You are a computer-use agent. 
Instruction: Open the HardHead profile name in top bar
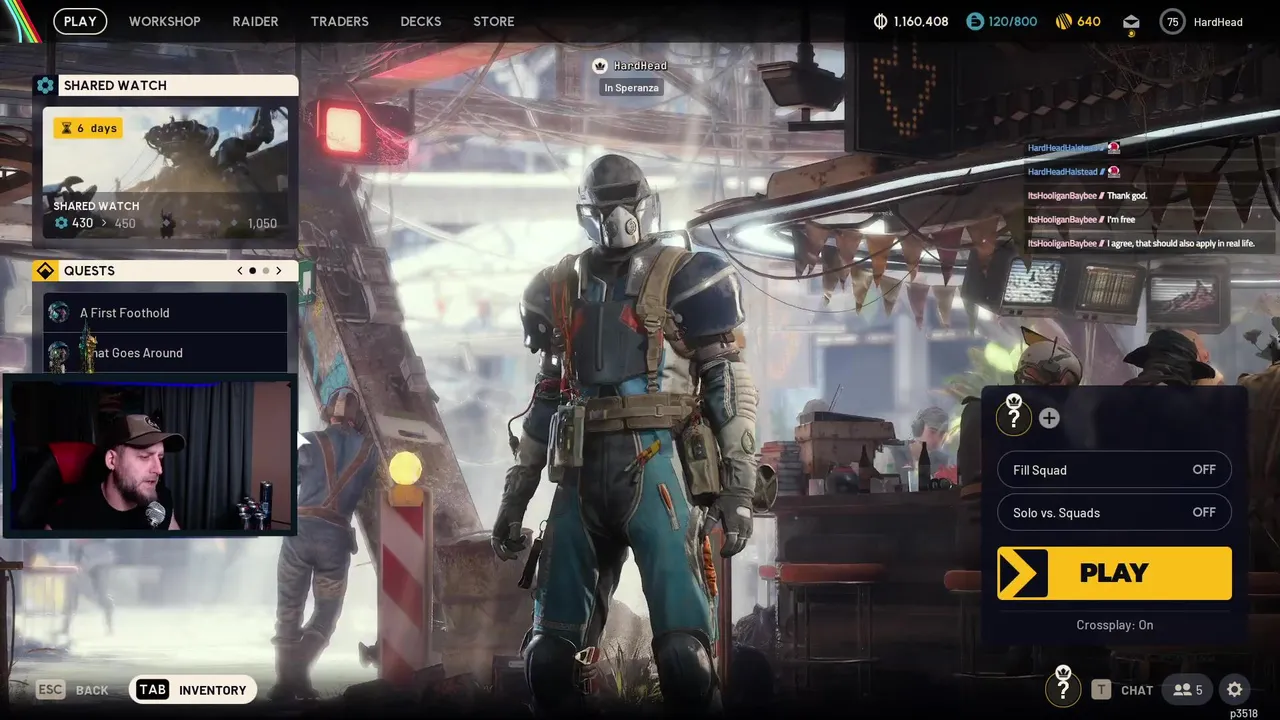(1218, 21)
